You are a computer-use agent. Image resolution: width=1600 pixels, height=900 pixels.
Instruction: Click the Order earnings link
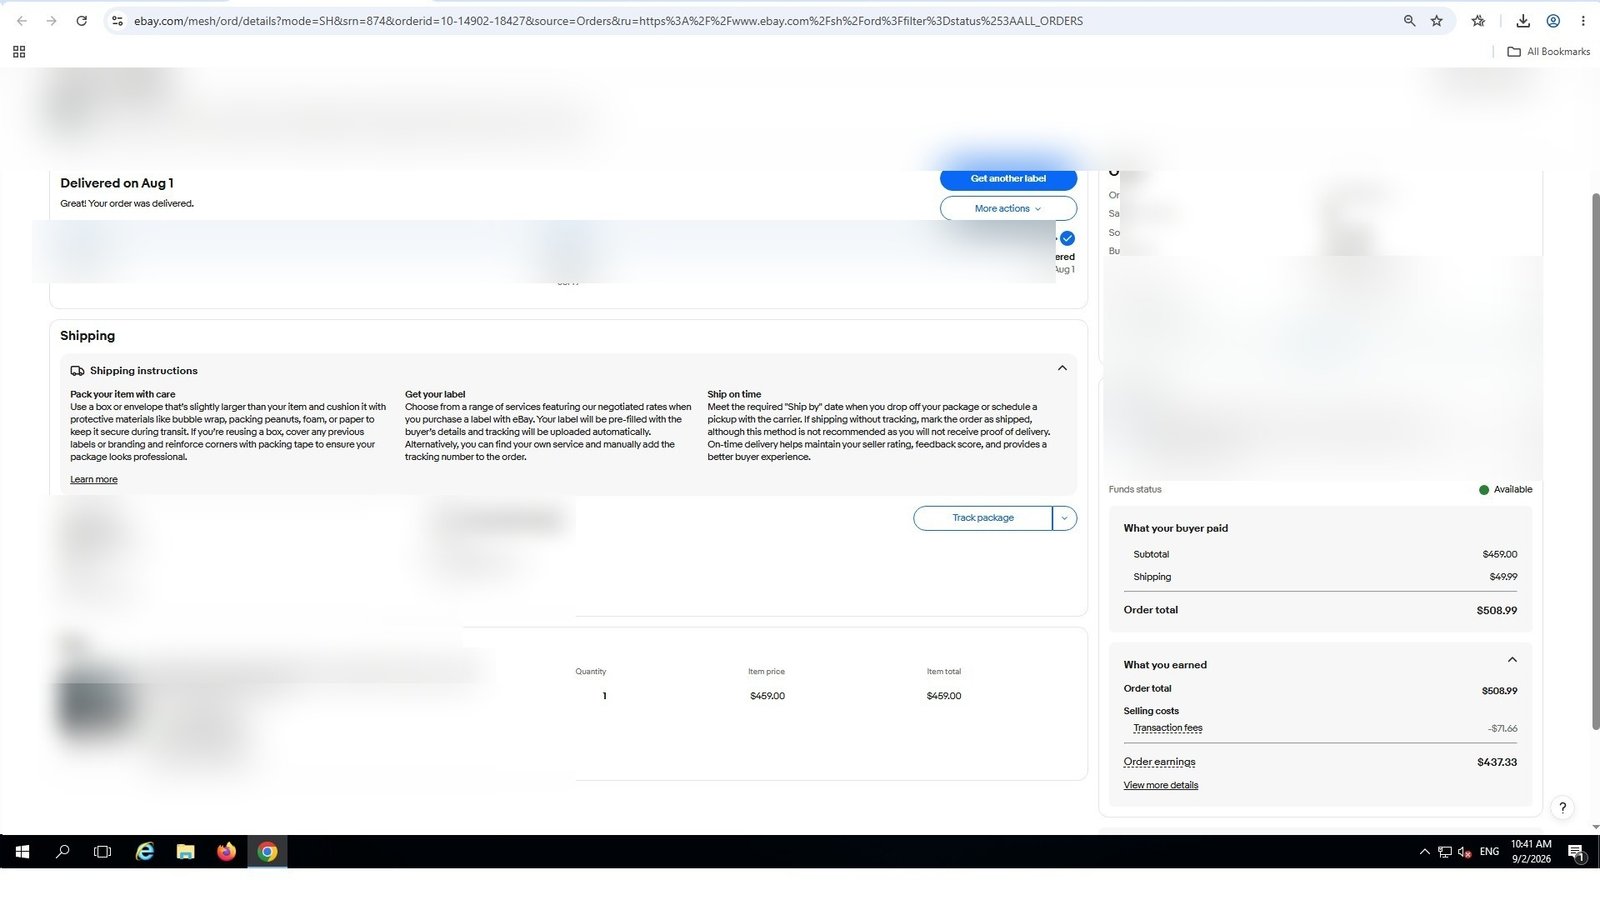coord(1159,762)
